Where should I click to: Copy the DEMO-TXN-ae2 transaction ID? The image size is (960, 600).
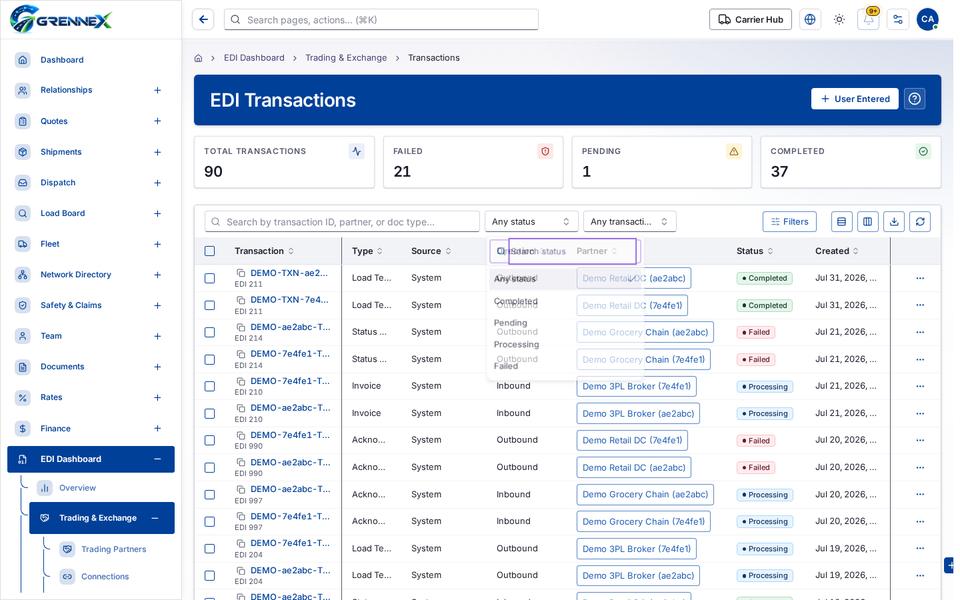[241, 273]
